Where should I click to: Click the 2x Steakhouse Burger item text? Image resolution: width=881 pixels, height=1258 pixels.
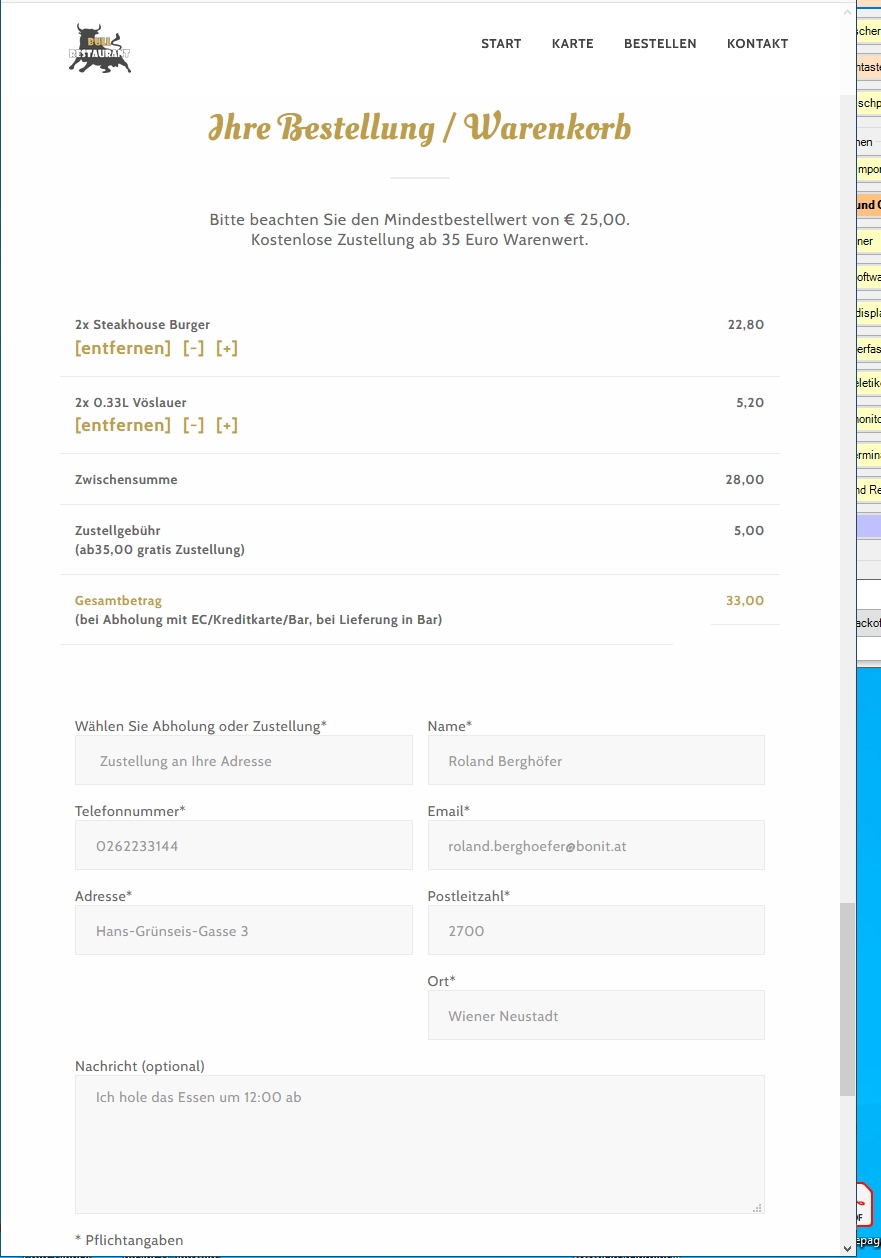pyautogui.click(x=142, y=325)
